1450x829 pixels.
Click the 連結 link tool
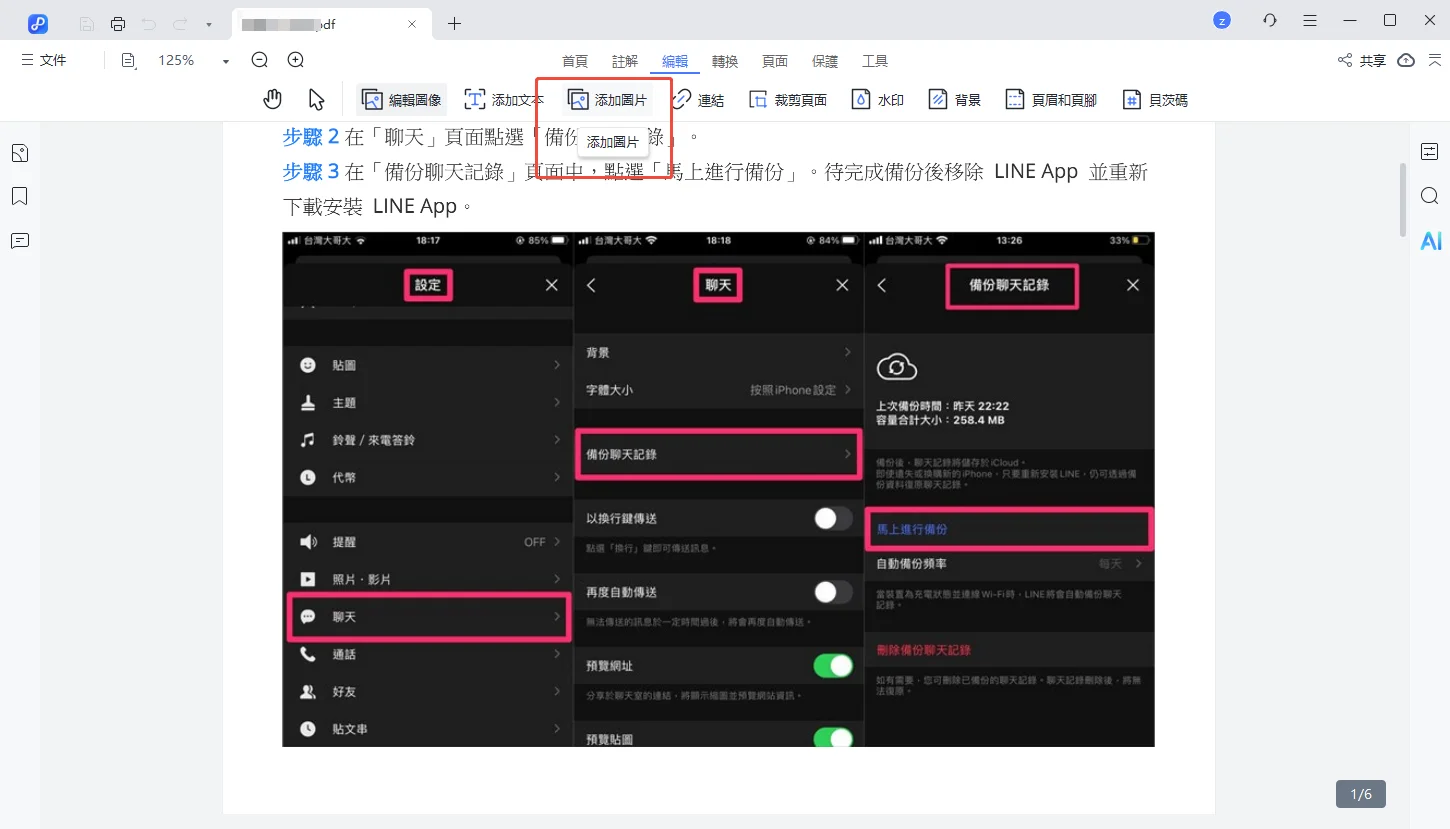699,100
